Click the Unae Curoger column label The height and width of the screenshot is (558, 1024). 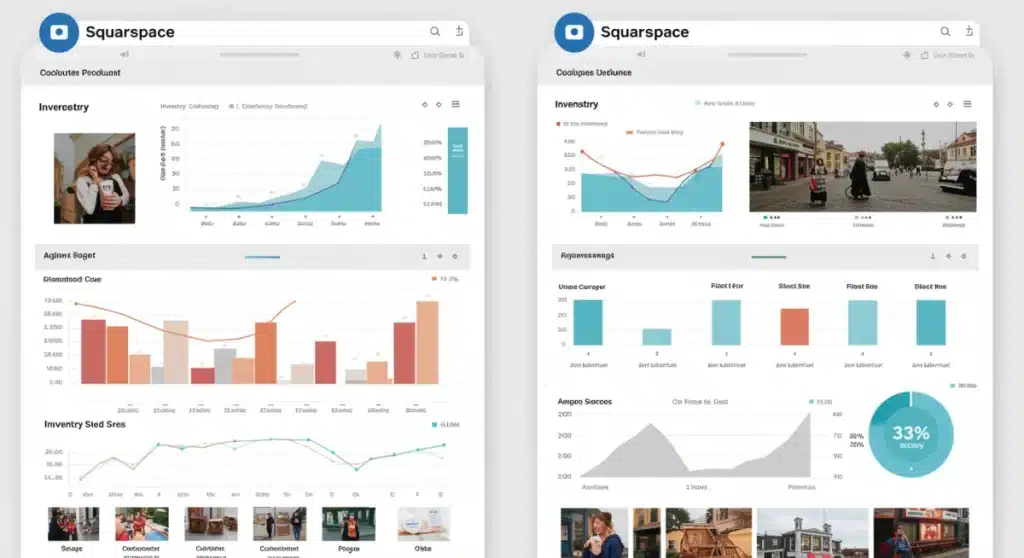pos(582,287)
